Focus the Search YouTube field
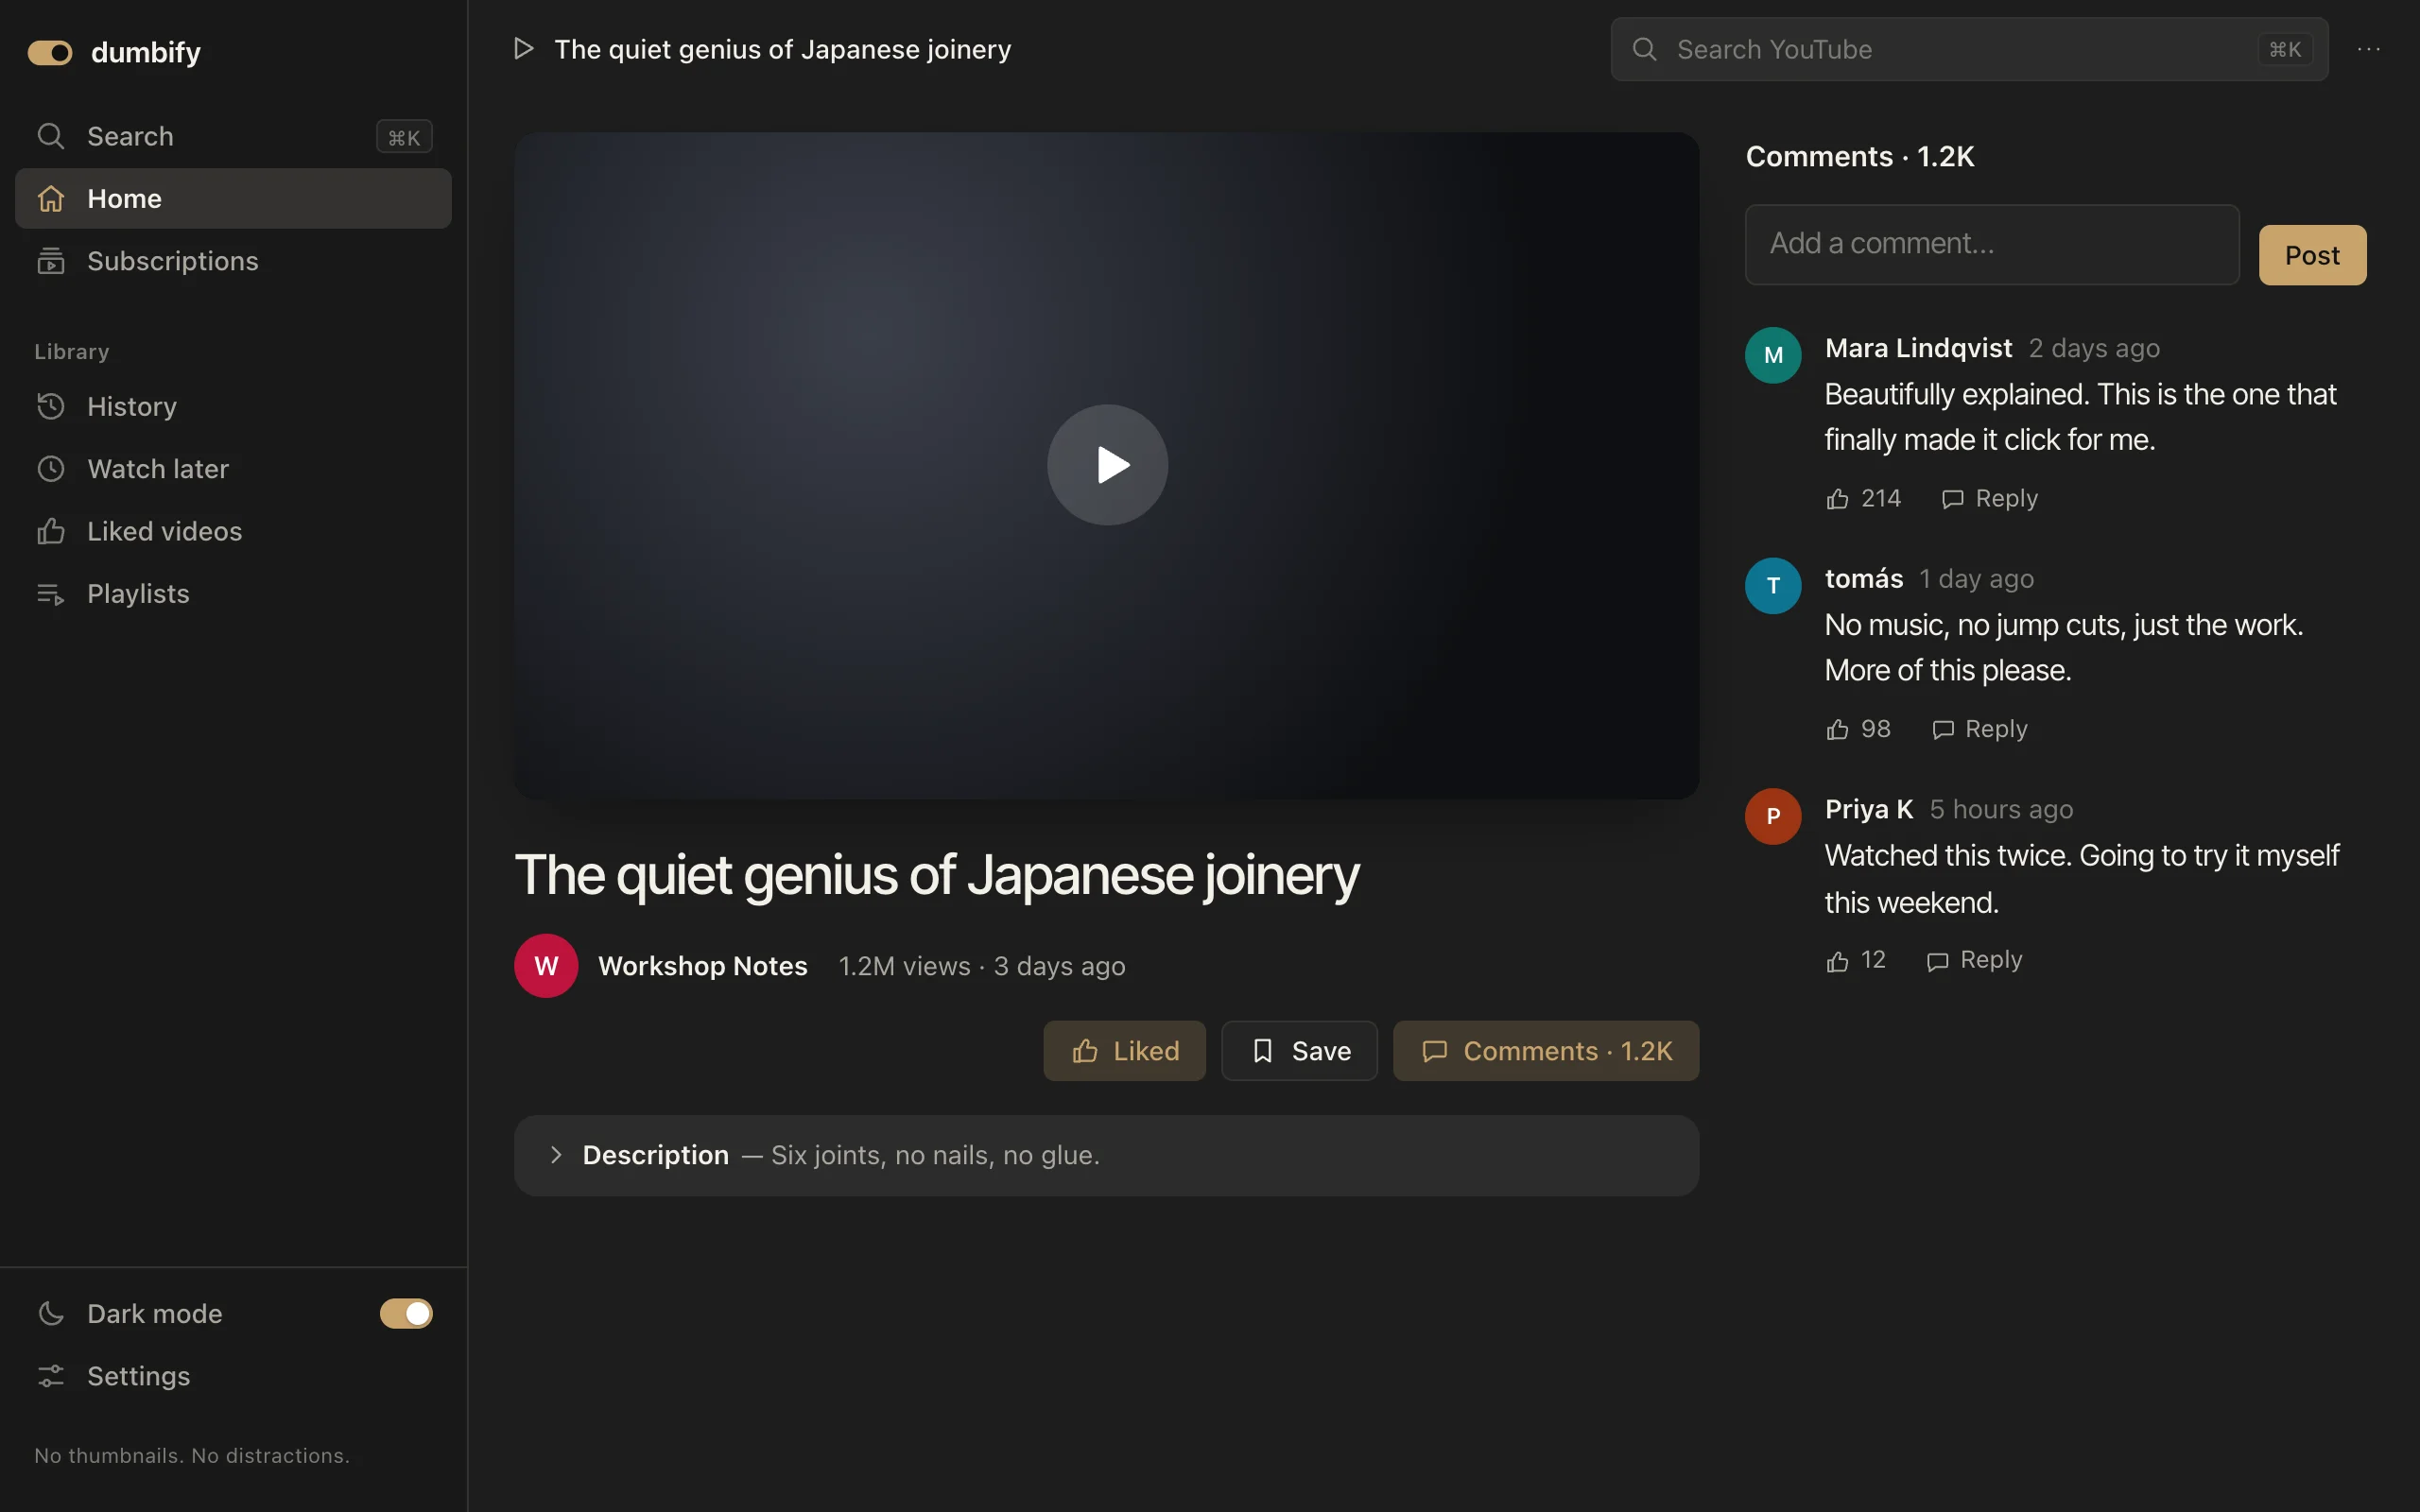 point(1969,49)
